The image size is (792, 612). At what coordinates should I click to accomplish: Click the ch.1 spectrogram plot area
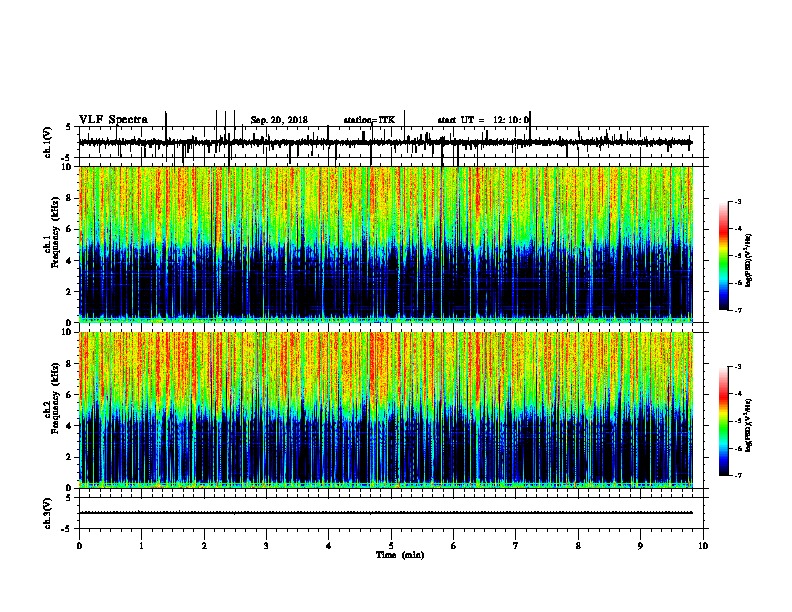point(386,244)
